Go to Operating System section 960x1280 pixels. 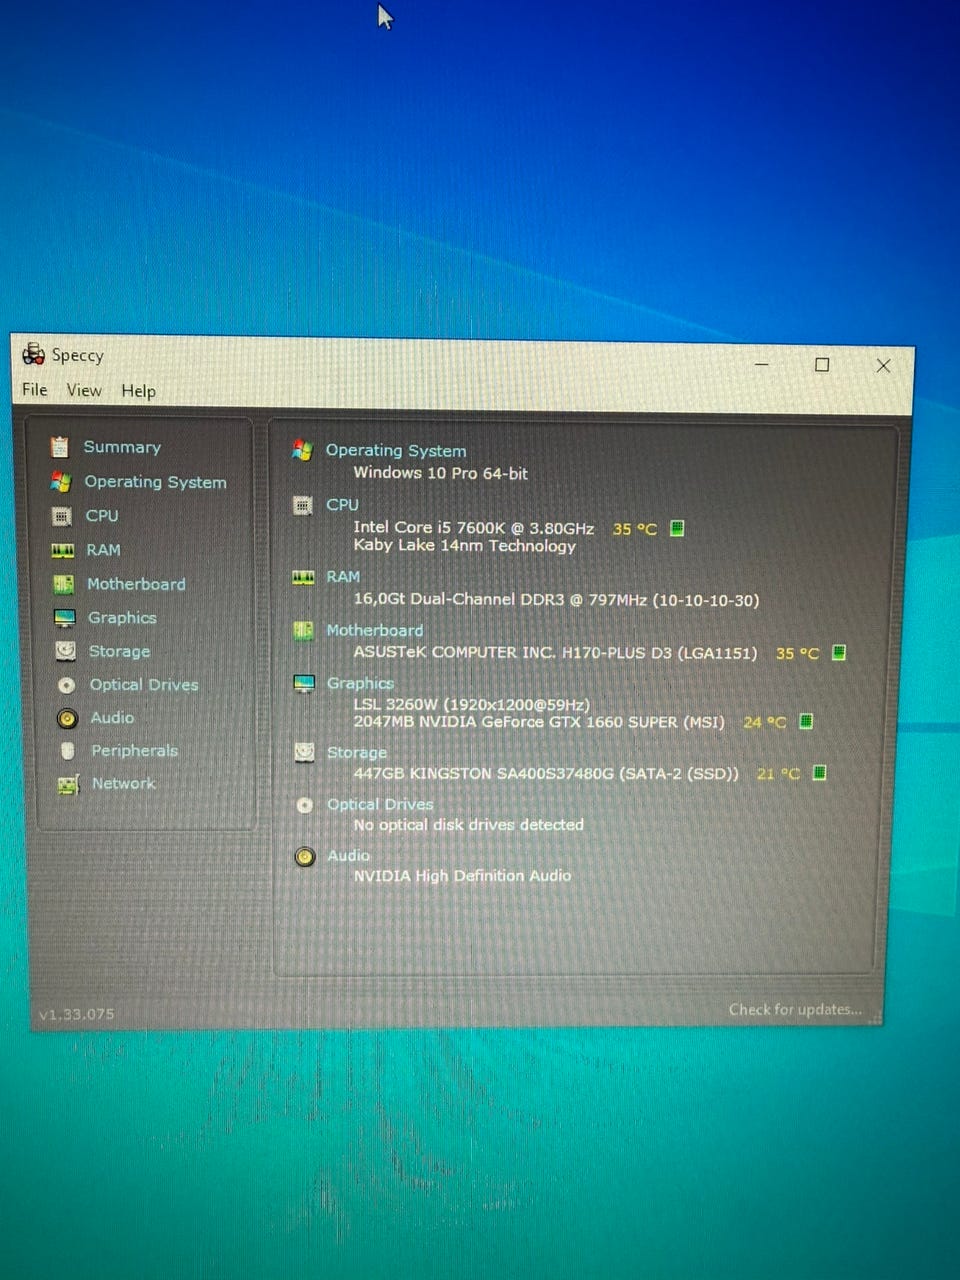coord(155,482)
